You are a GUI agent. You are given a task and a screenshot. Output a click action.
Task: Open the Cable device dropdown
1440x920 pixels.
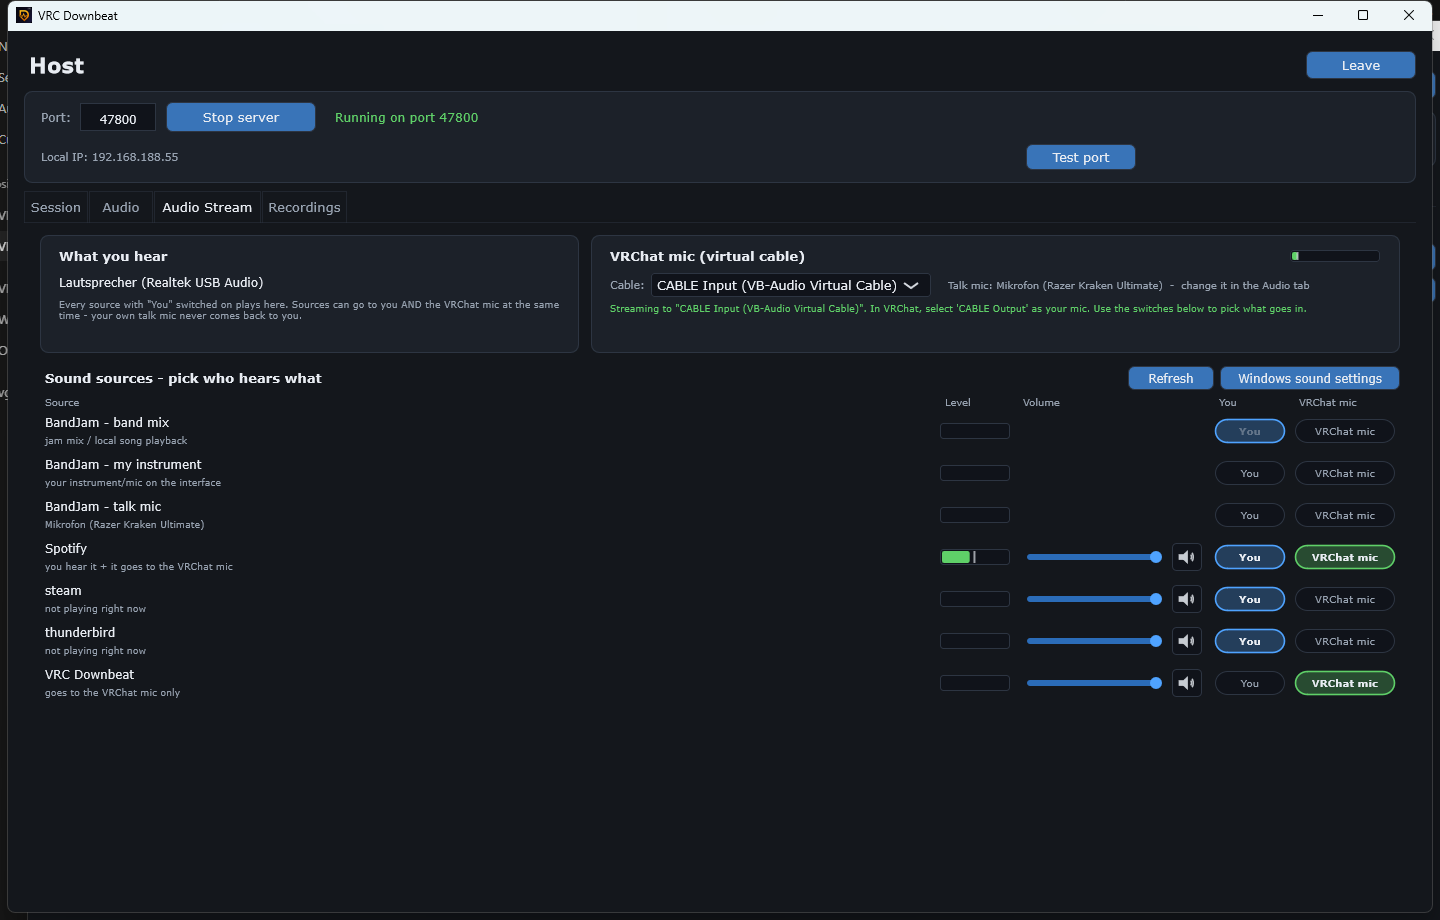pyautogui.click(x=790, y=285)
